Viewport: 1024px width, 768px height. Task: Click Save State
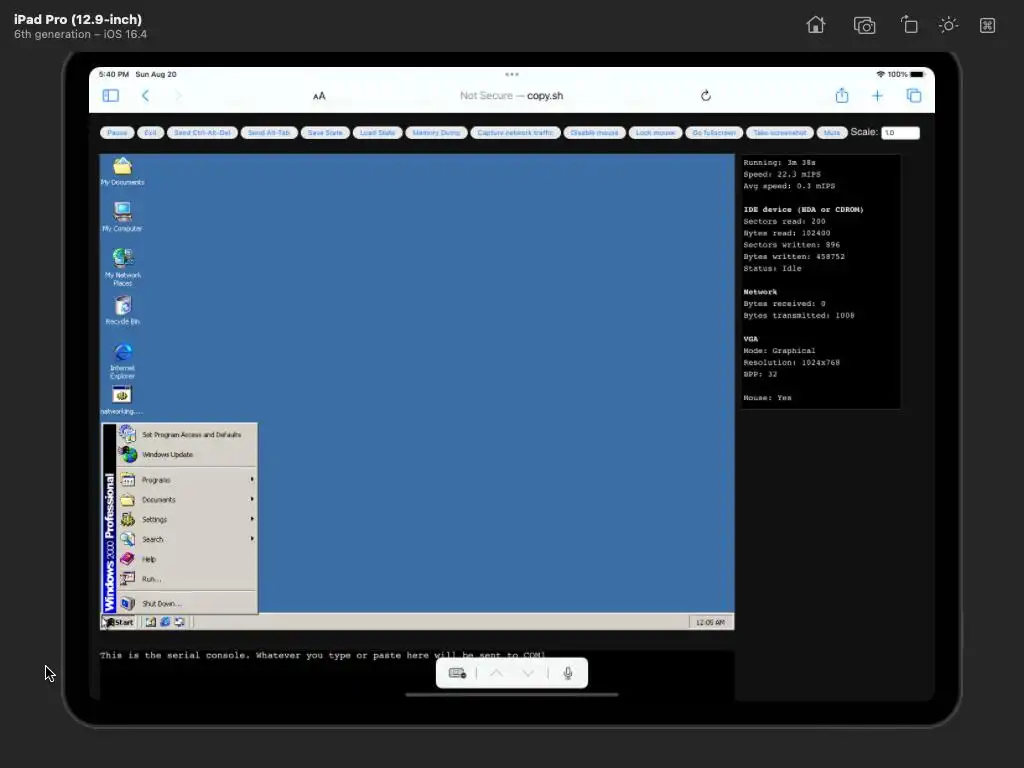click(325, 133)
